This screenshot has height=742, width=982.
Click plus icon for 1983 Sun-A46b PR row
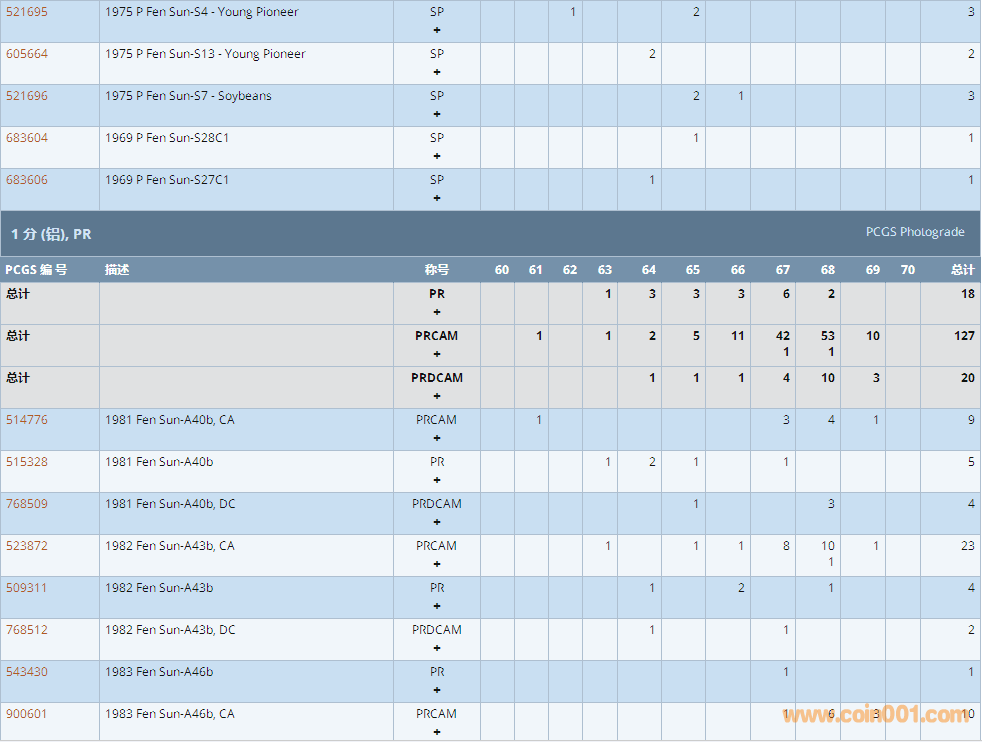tap(437, 690)
